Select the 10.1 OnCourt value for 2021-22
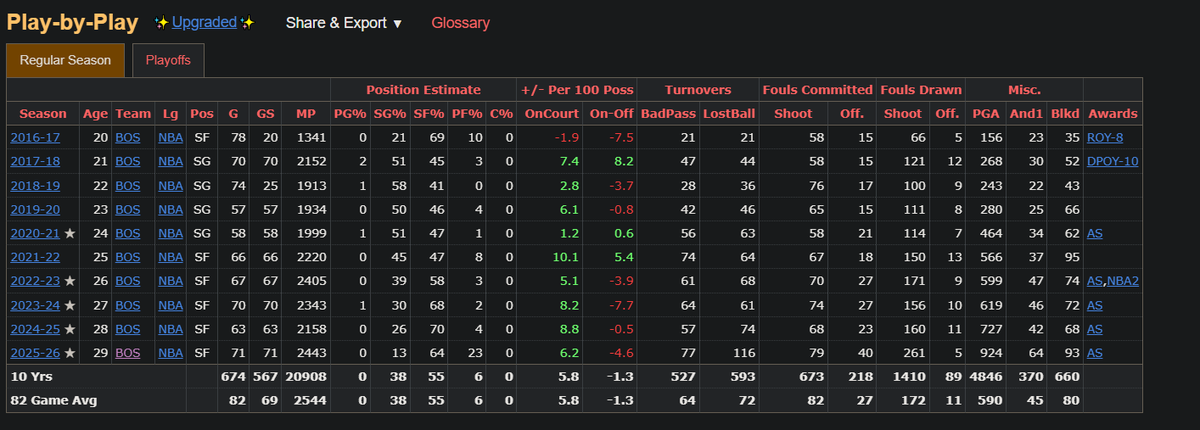The width and height of the screenshot is (1200, 430). tap(564, 258)
